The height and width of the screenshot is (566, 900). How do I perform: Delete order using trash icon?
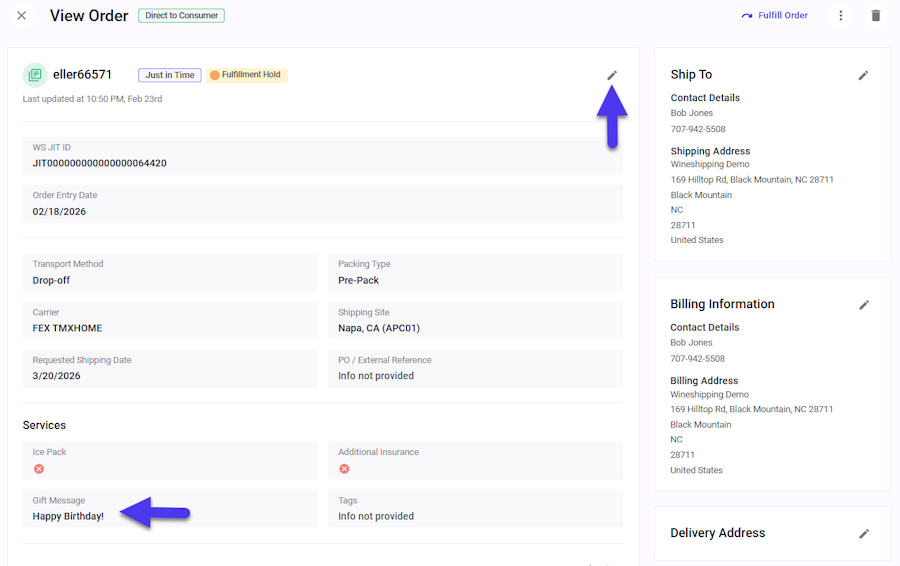tap(875, 15)
